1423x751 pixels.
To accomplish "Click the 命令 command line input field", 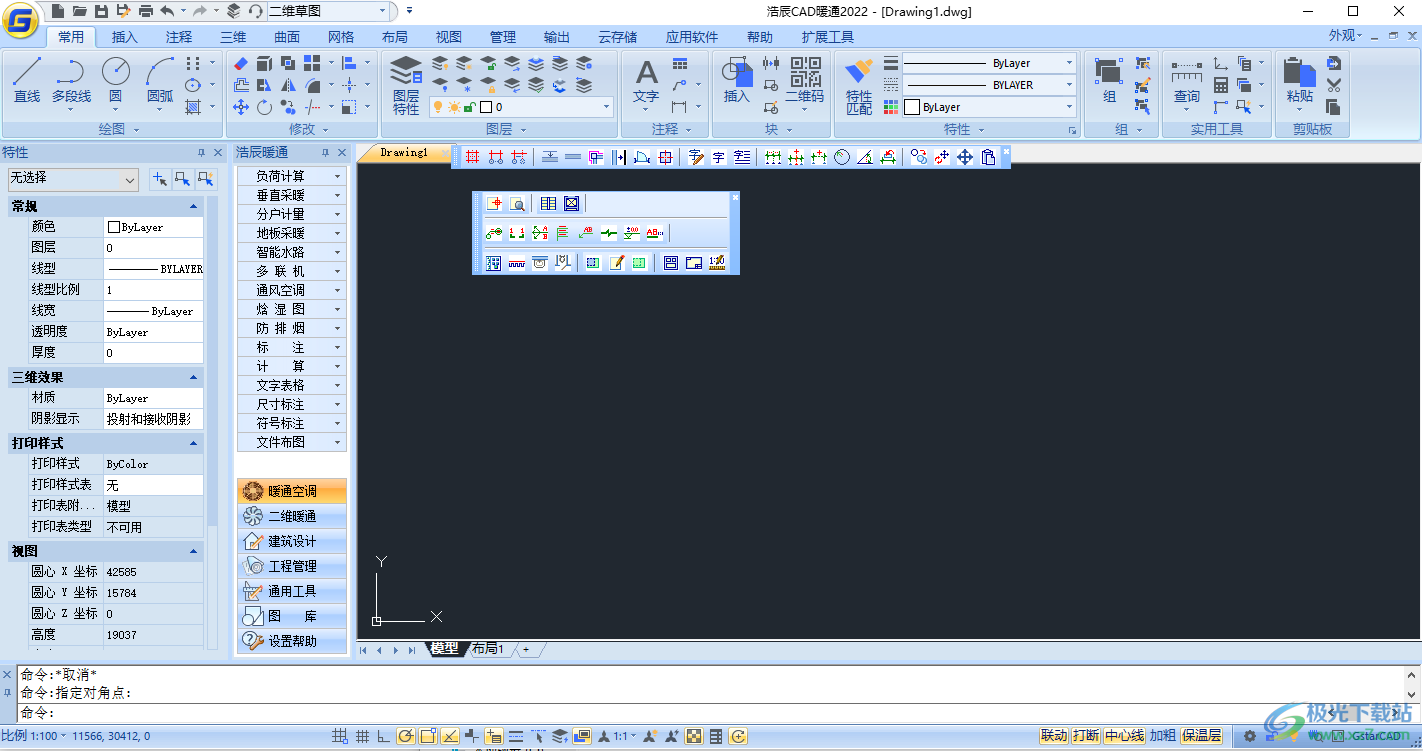I will pos(710,713).
